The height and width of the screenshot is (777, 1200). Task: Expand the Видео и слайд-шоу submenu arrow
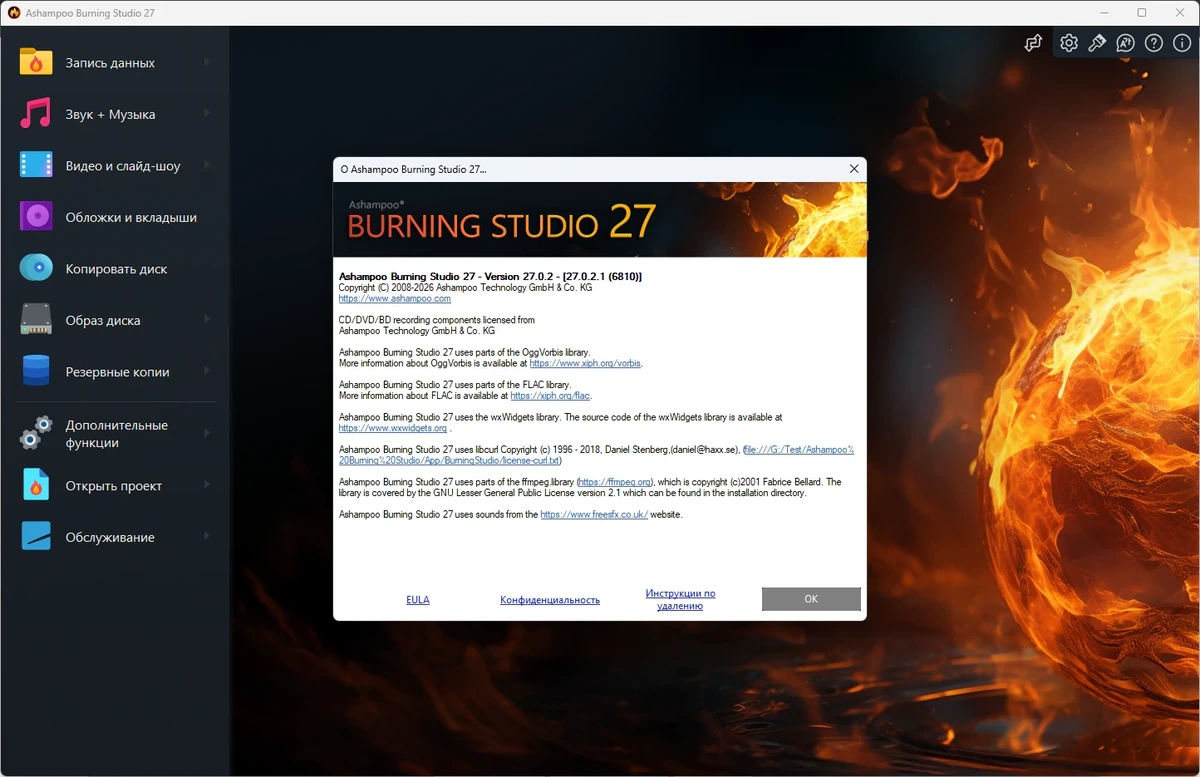pyautogui.click(x=207, y=165)
